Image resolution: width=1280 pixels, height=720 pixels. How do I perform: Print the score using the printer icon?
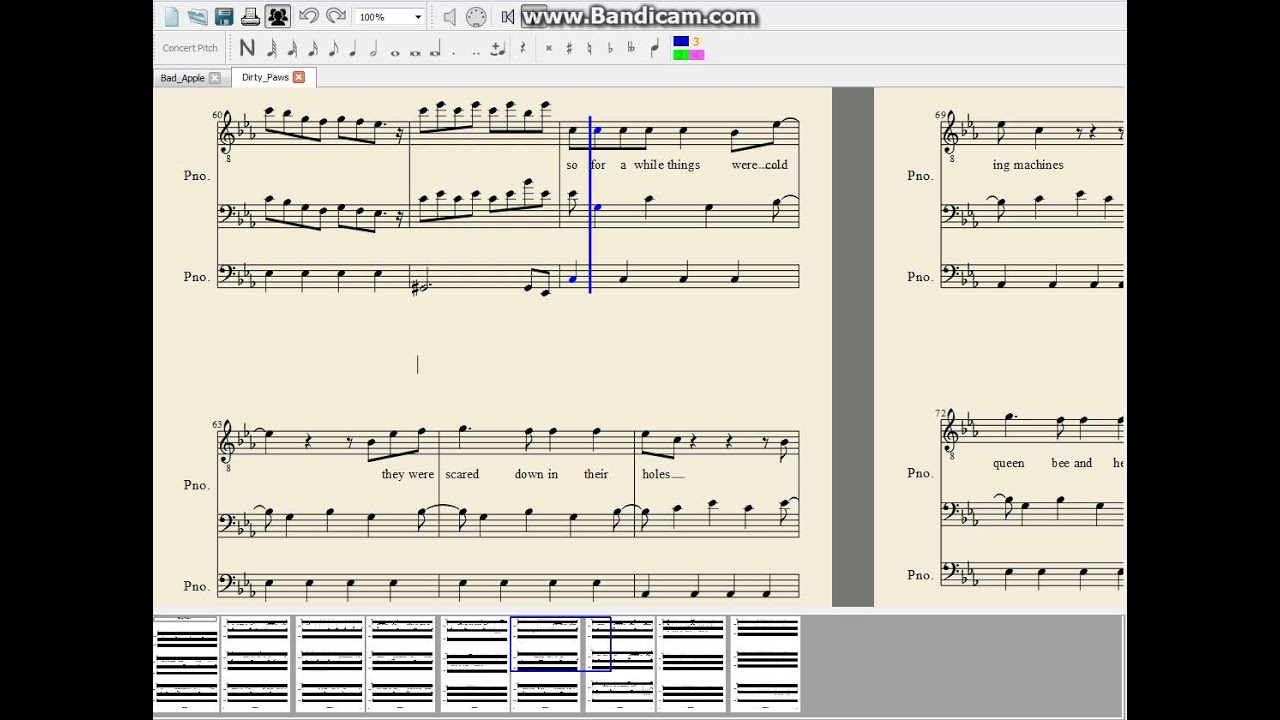click(251, 17)
